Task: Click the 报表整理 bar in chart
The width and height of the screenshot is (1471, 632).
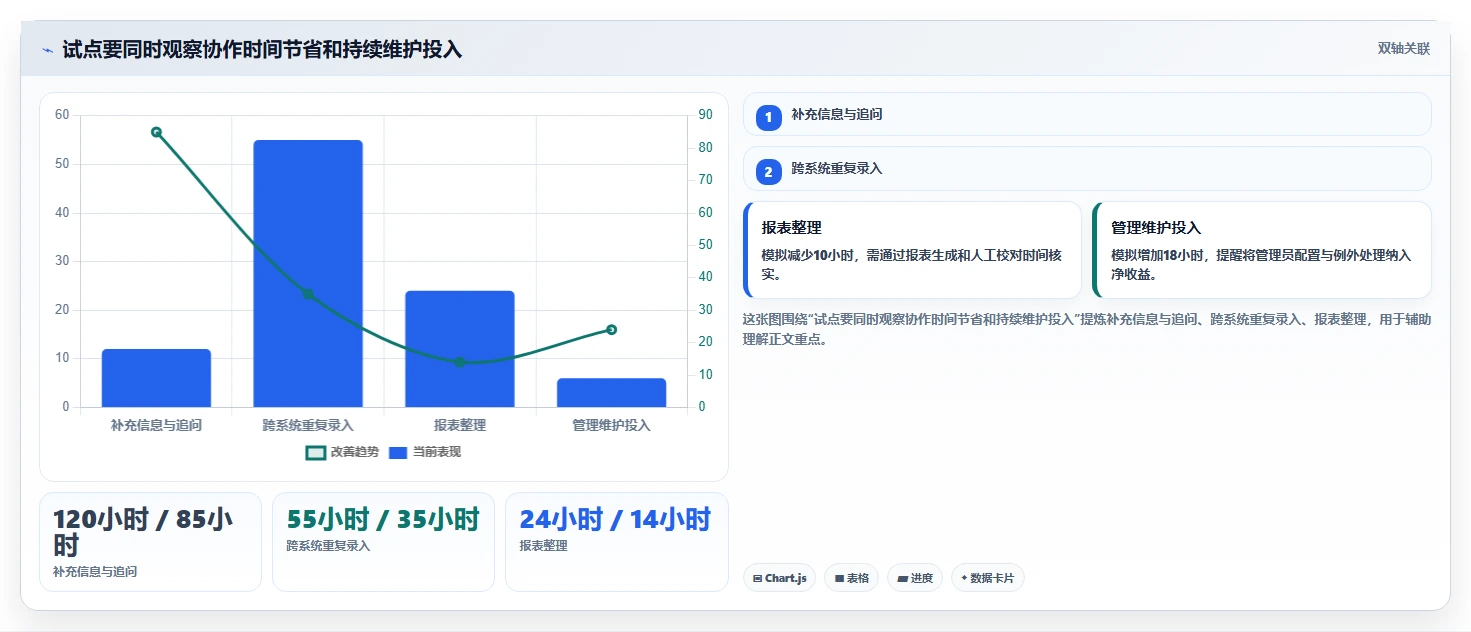Action: 460,349
